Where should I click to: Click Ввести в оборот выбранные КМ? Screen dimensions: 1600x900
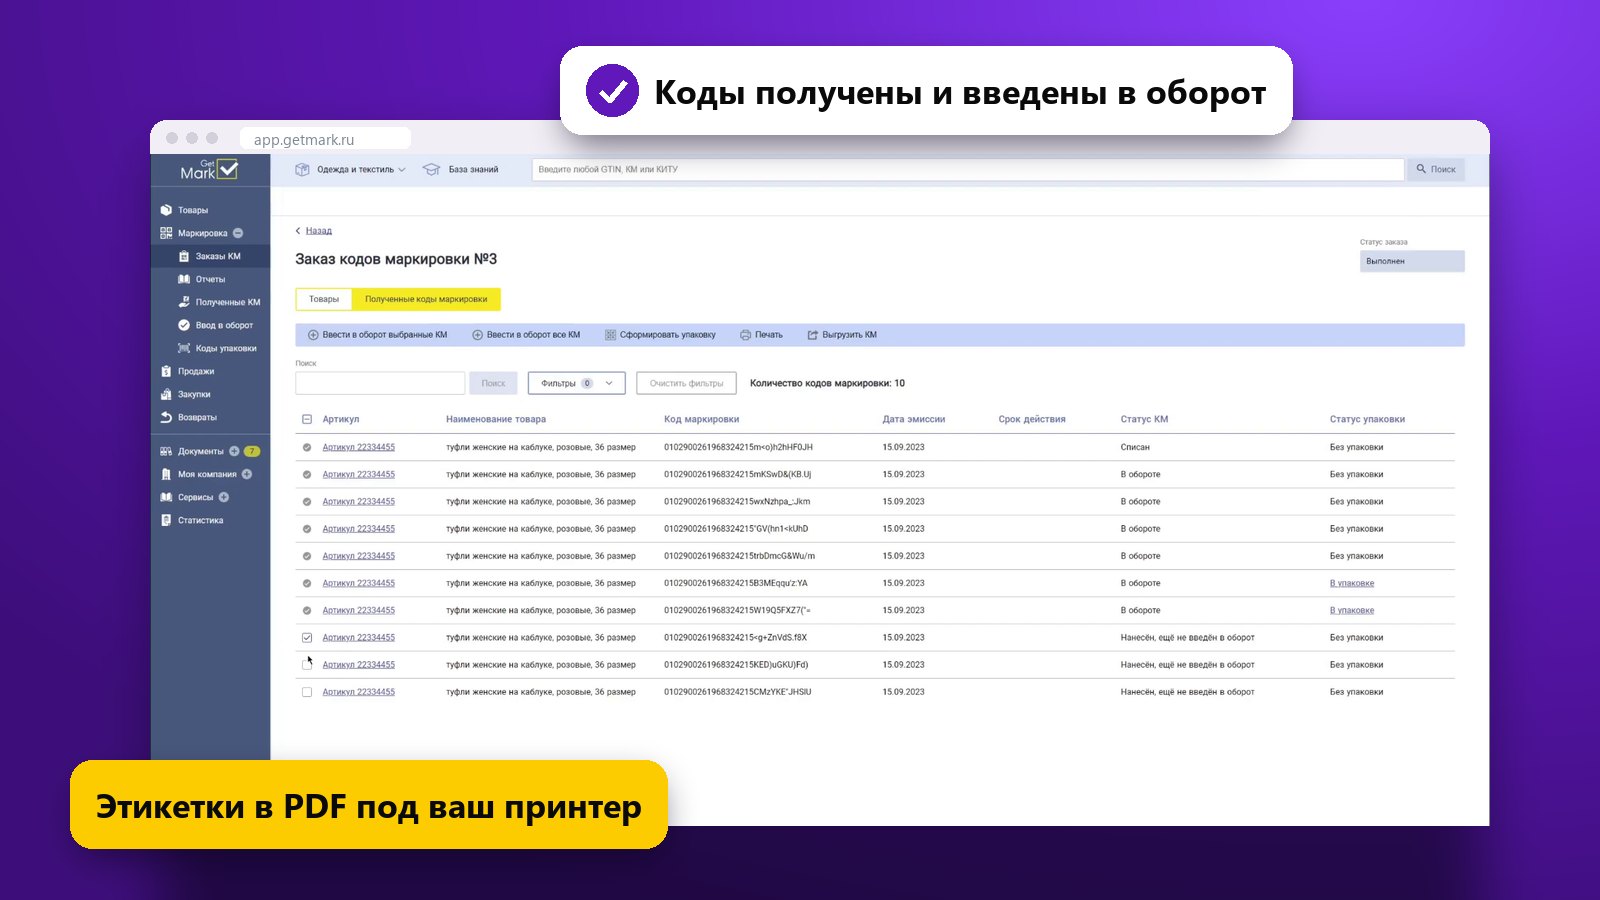[x=377, y=335]
